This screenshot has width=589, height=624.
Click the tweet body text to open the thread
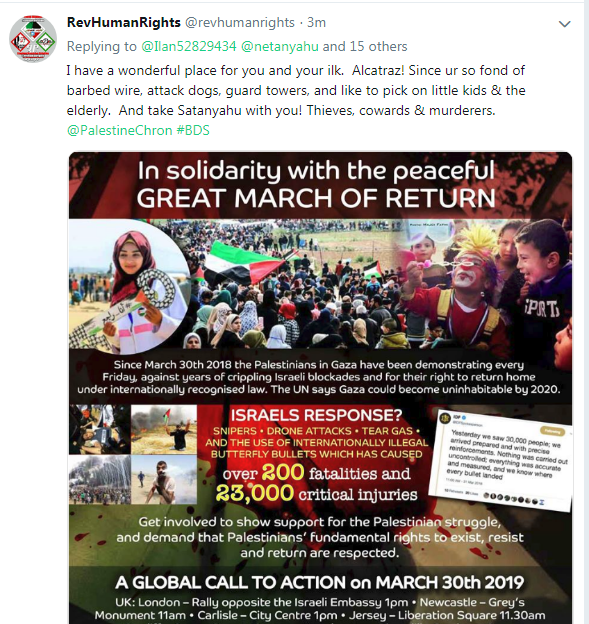tap(296, 90)
